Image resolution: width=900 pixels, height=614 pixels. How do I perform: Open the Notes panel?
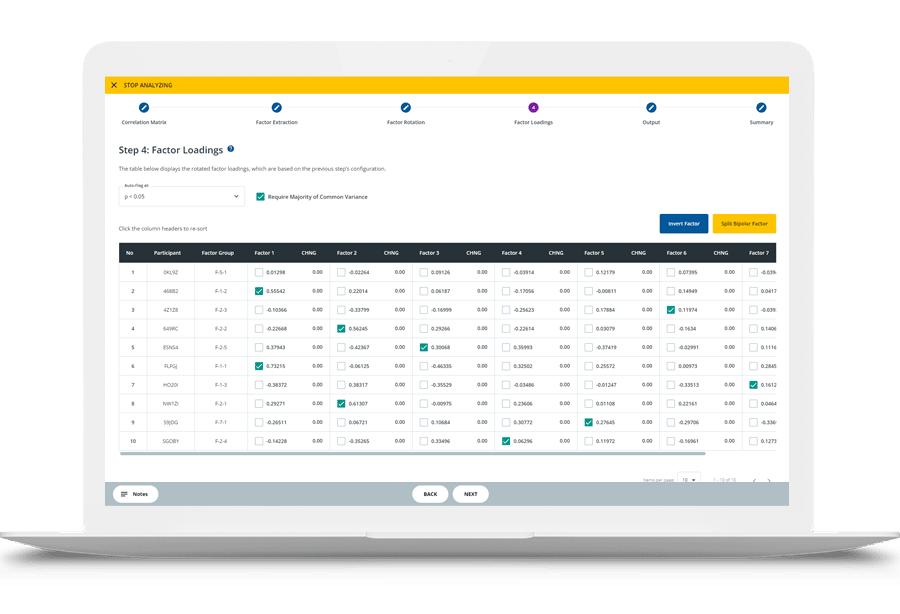[136, 494]
